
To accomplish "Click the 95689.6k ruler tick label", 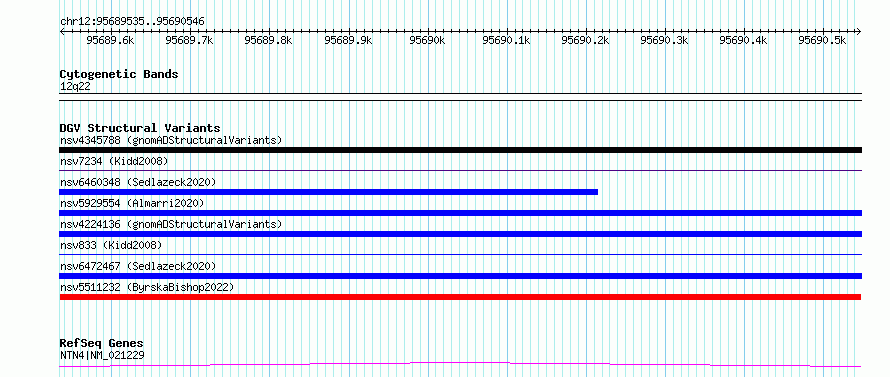I will (110, 40).
